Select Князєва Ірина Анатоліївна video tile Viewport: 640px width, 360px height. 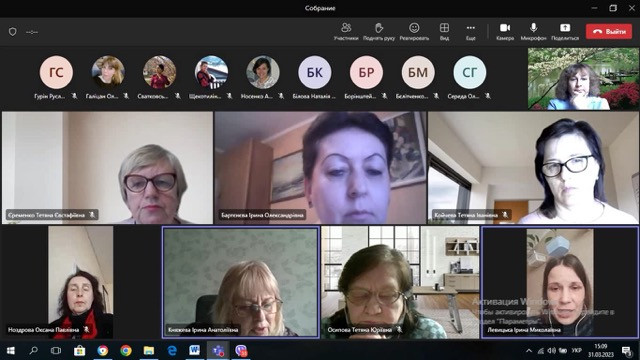pos(241,282)
